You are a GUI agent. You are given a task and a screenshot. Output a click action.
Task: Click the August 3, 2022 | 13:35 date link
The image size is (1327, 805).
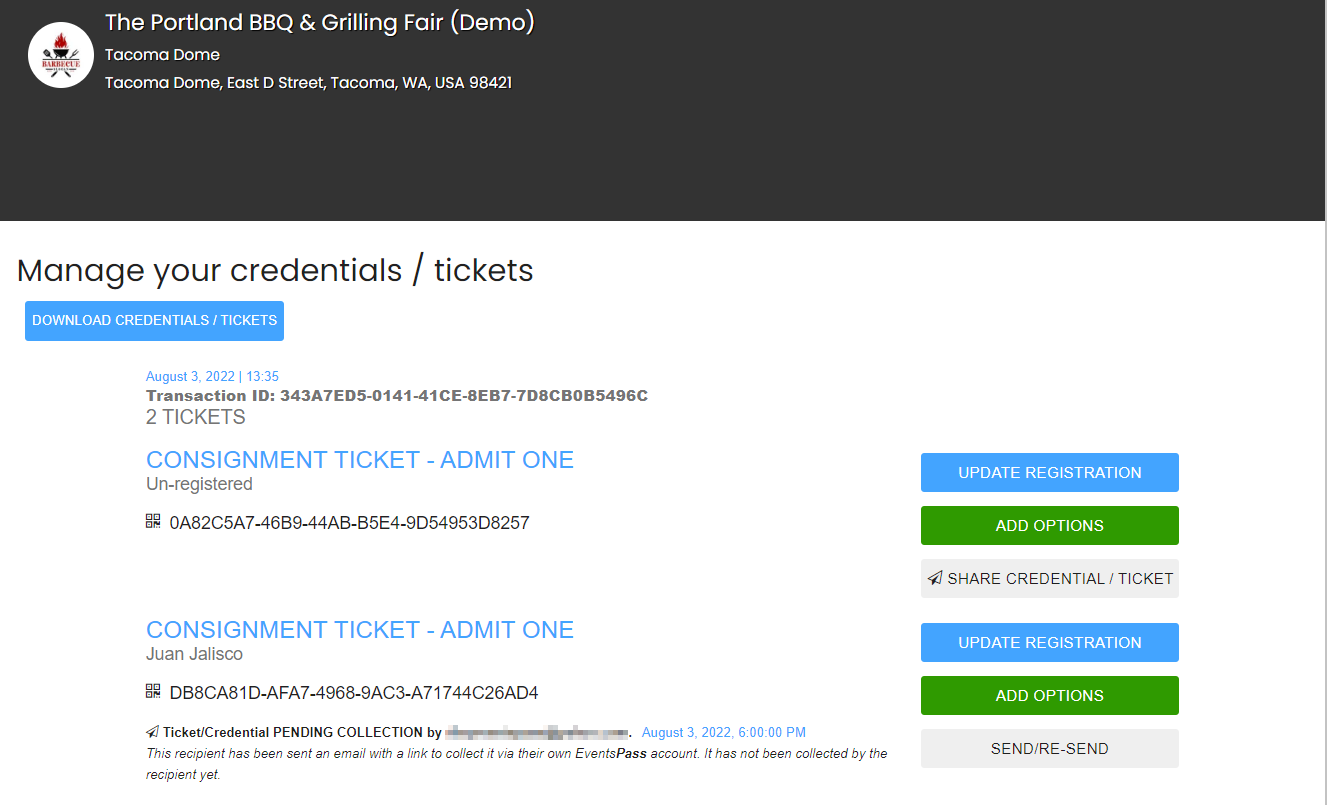(x=212, y=377)
